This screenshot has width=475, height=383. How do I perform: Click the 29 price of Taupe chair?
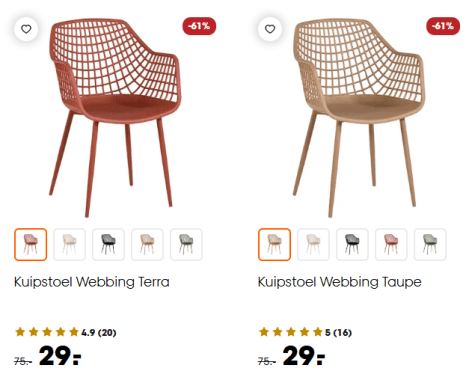[303, 356]
